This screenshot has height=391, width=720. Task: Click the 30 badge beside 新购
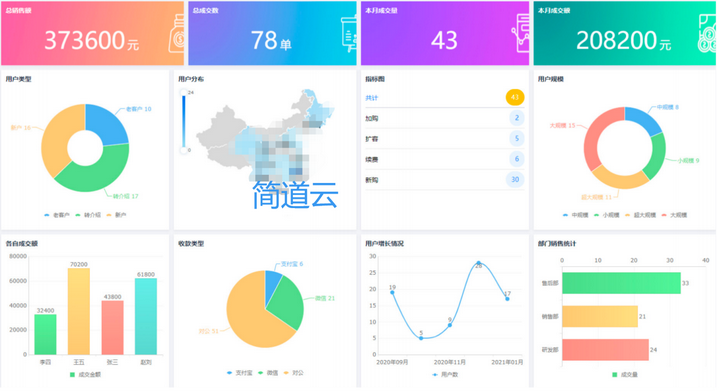tap(515, 179)
